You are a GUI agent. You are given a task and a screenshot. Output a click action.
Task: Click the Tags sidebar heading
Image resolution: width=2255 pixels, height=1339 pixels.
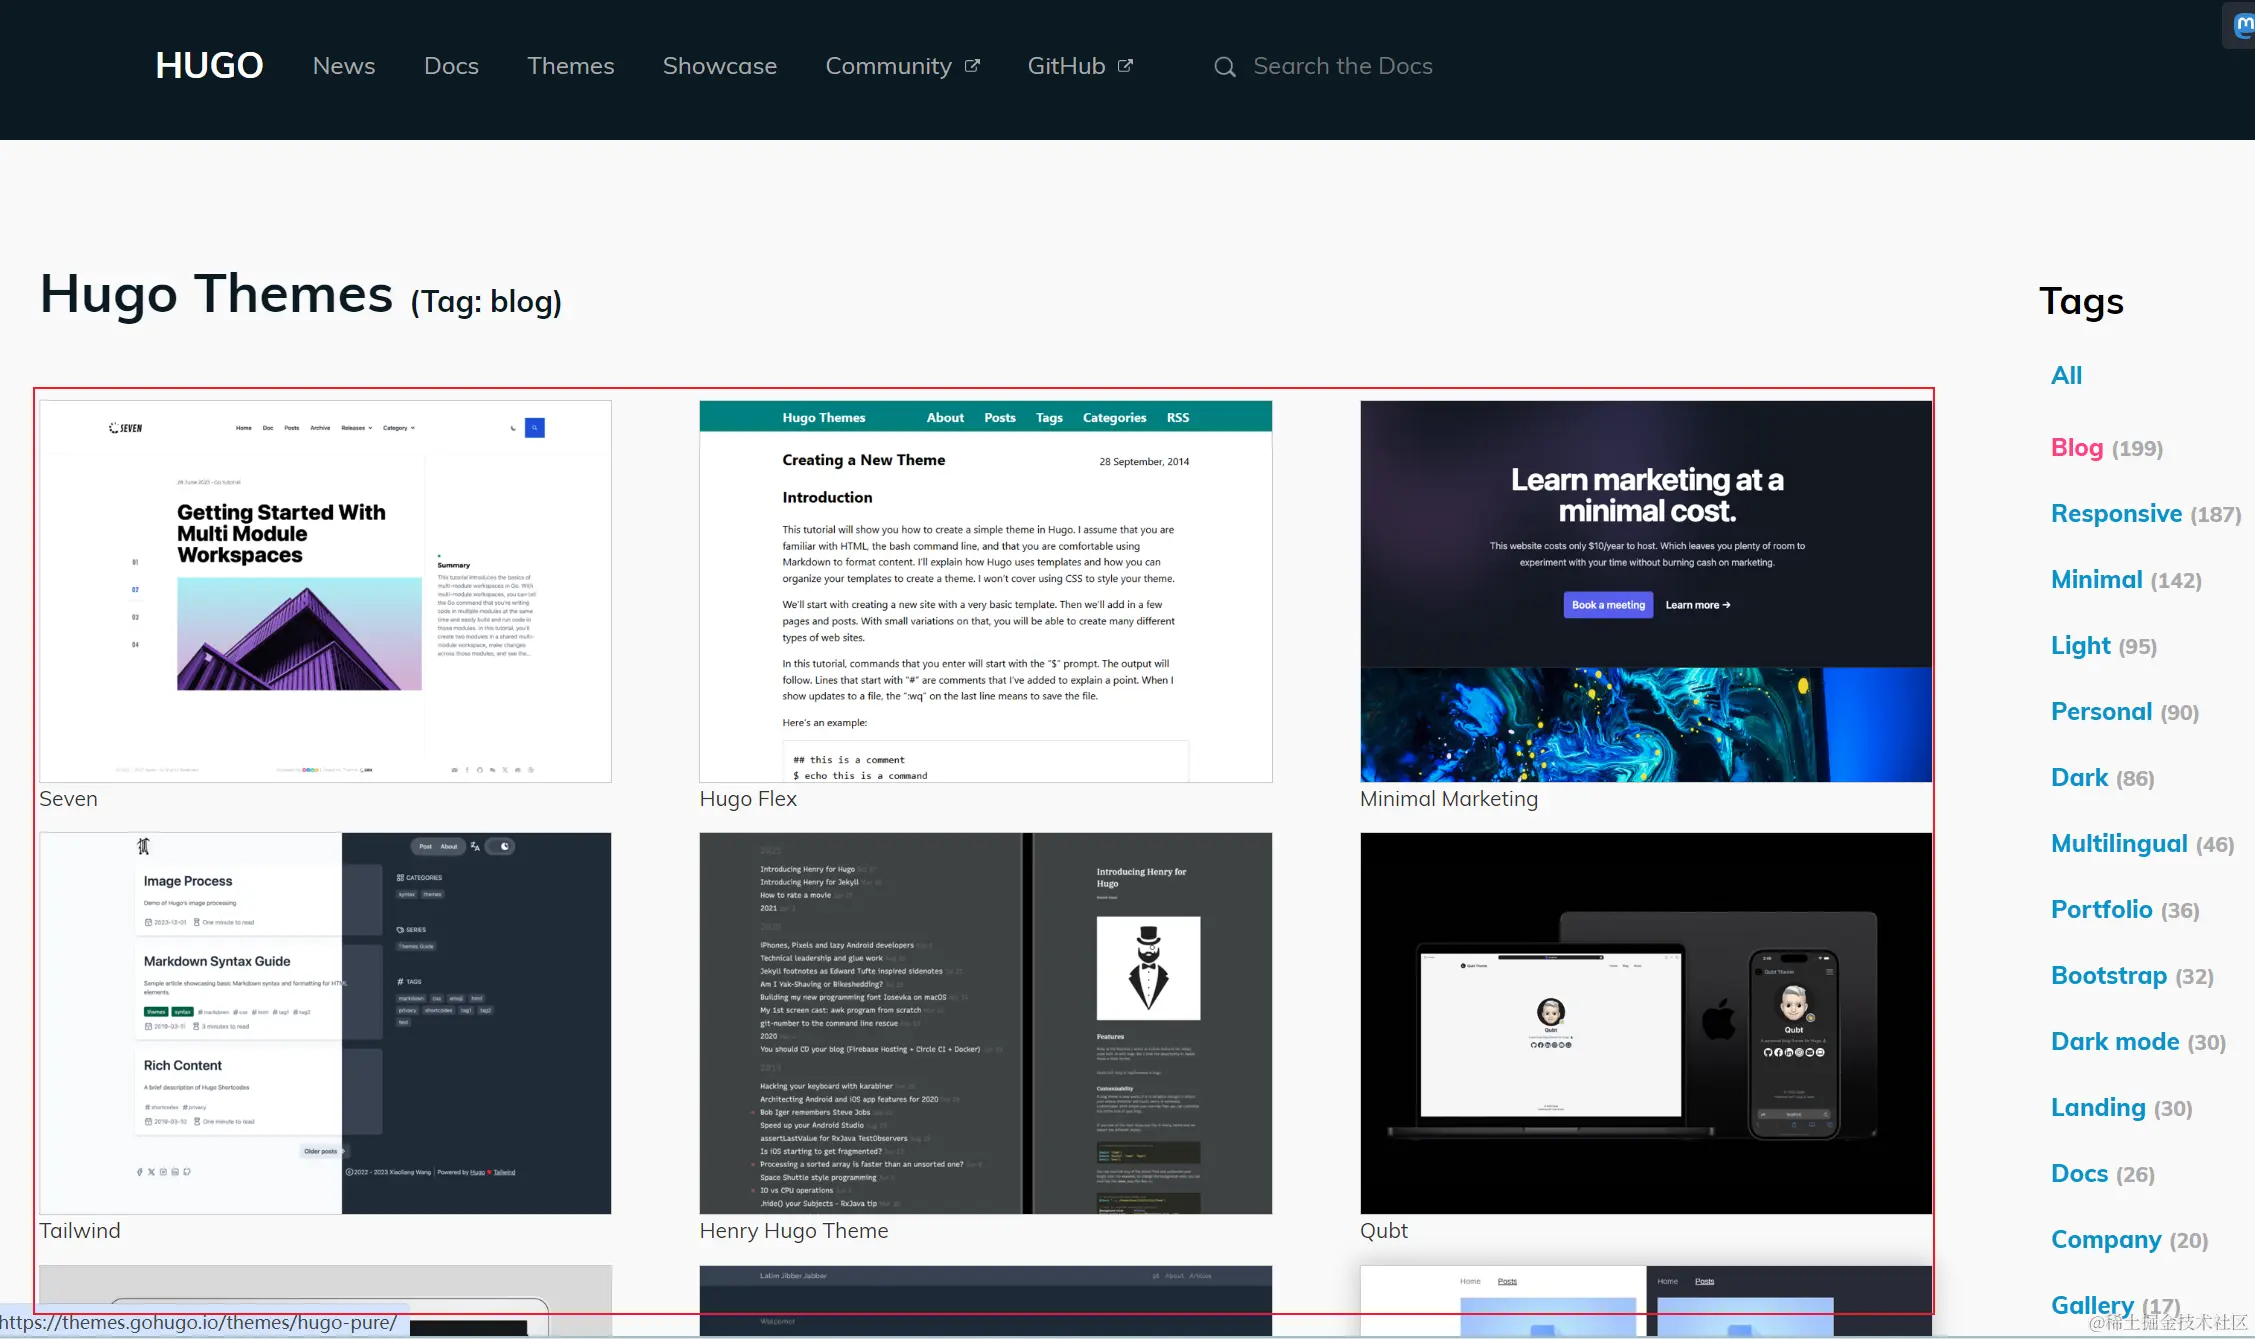tap(2081, 301)
